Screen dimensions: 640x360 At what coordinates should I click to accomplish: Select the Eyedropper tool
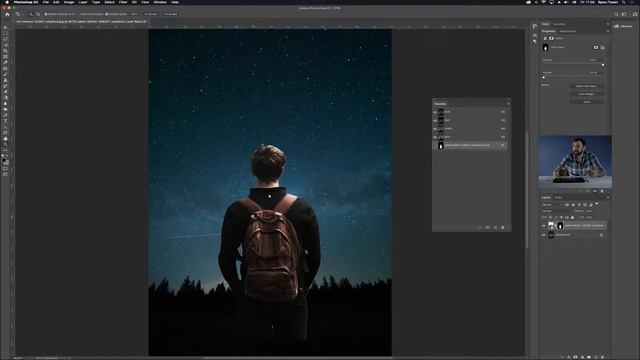click(5, 62)
